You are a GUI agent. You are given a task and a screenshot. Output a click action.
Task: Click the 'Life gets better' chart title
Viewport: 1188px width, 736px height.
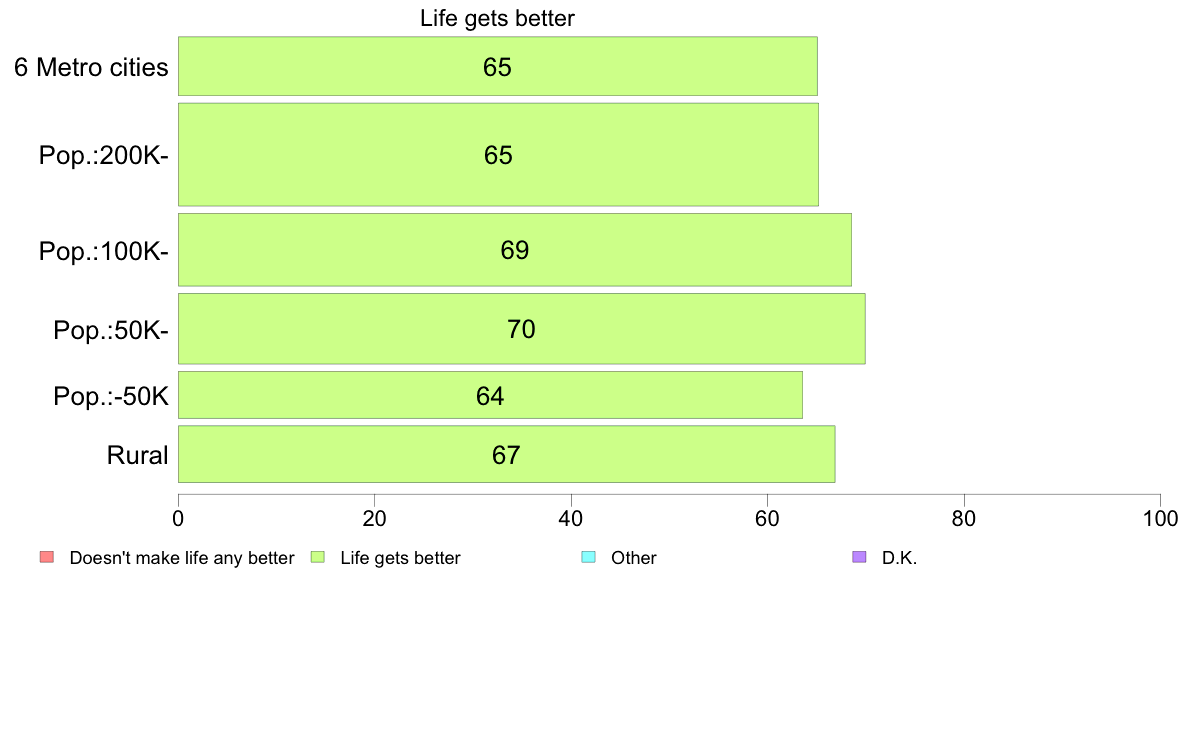pyautogui.click(x=498, y=18)
